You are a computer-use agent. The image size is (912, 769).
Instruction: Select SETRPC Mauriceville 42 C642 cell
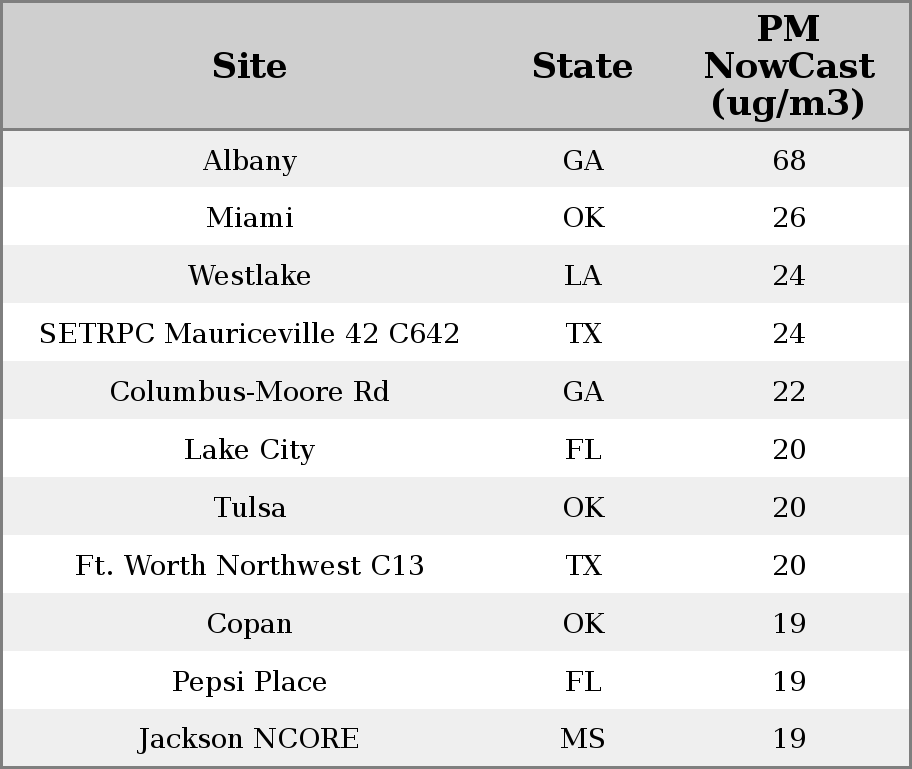[x=249, y=334]
